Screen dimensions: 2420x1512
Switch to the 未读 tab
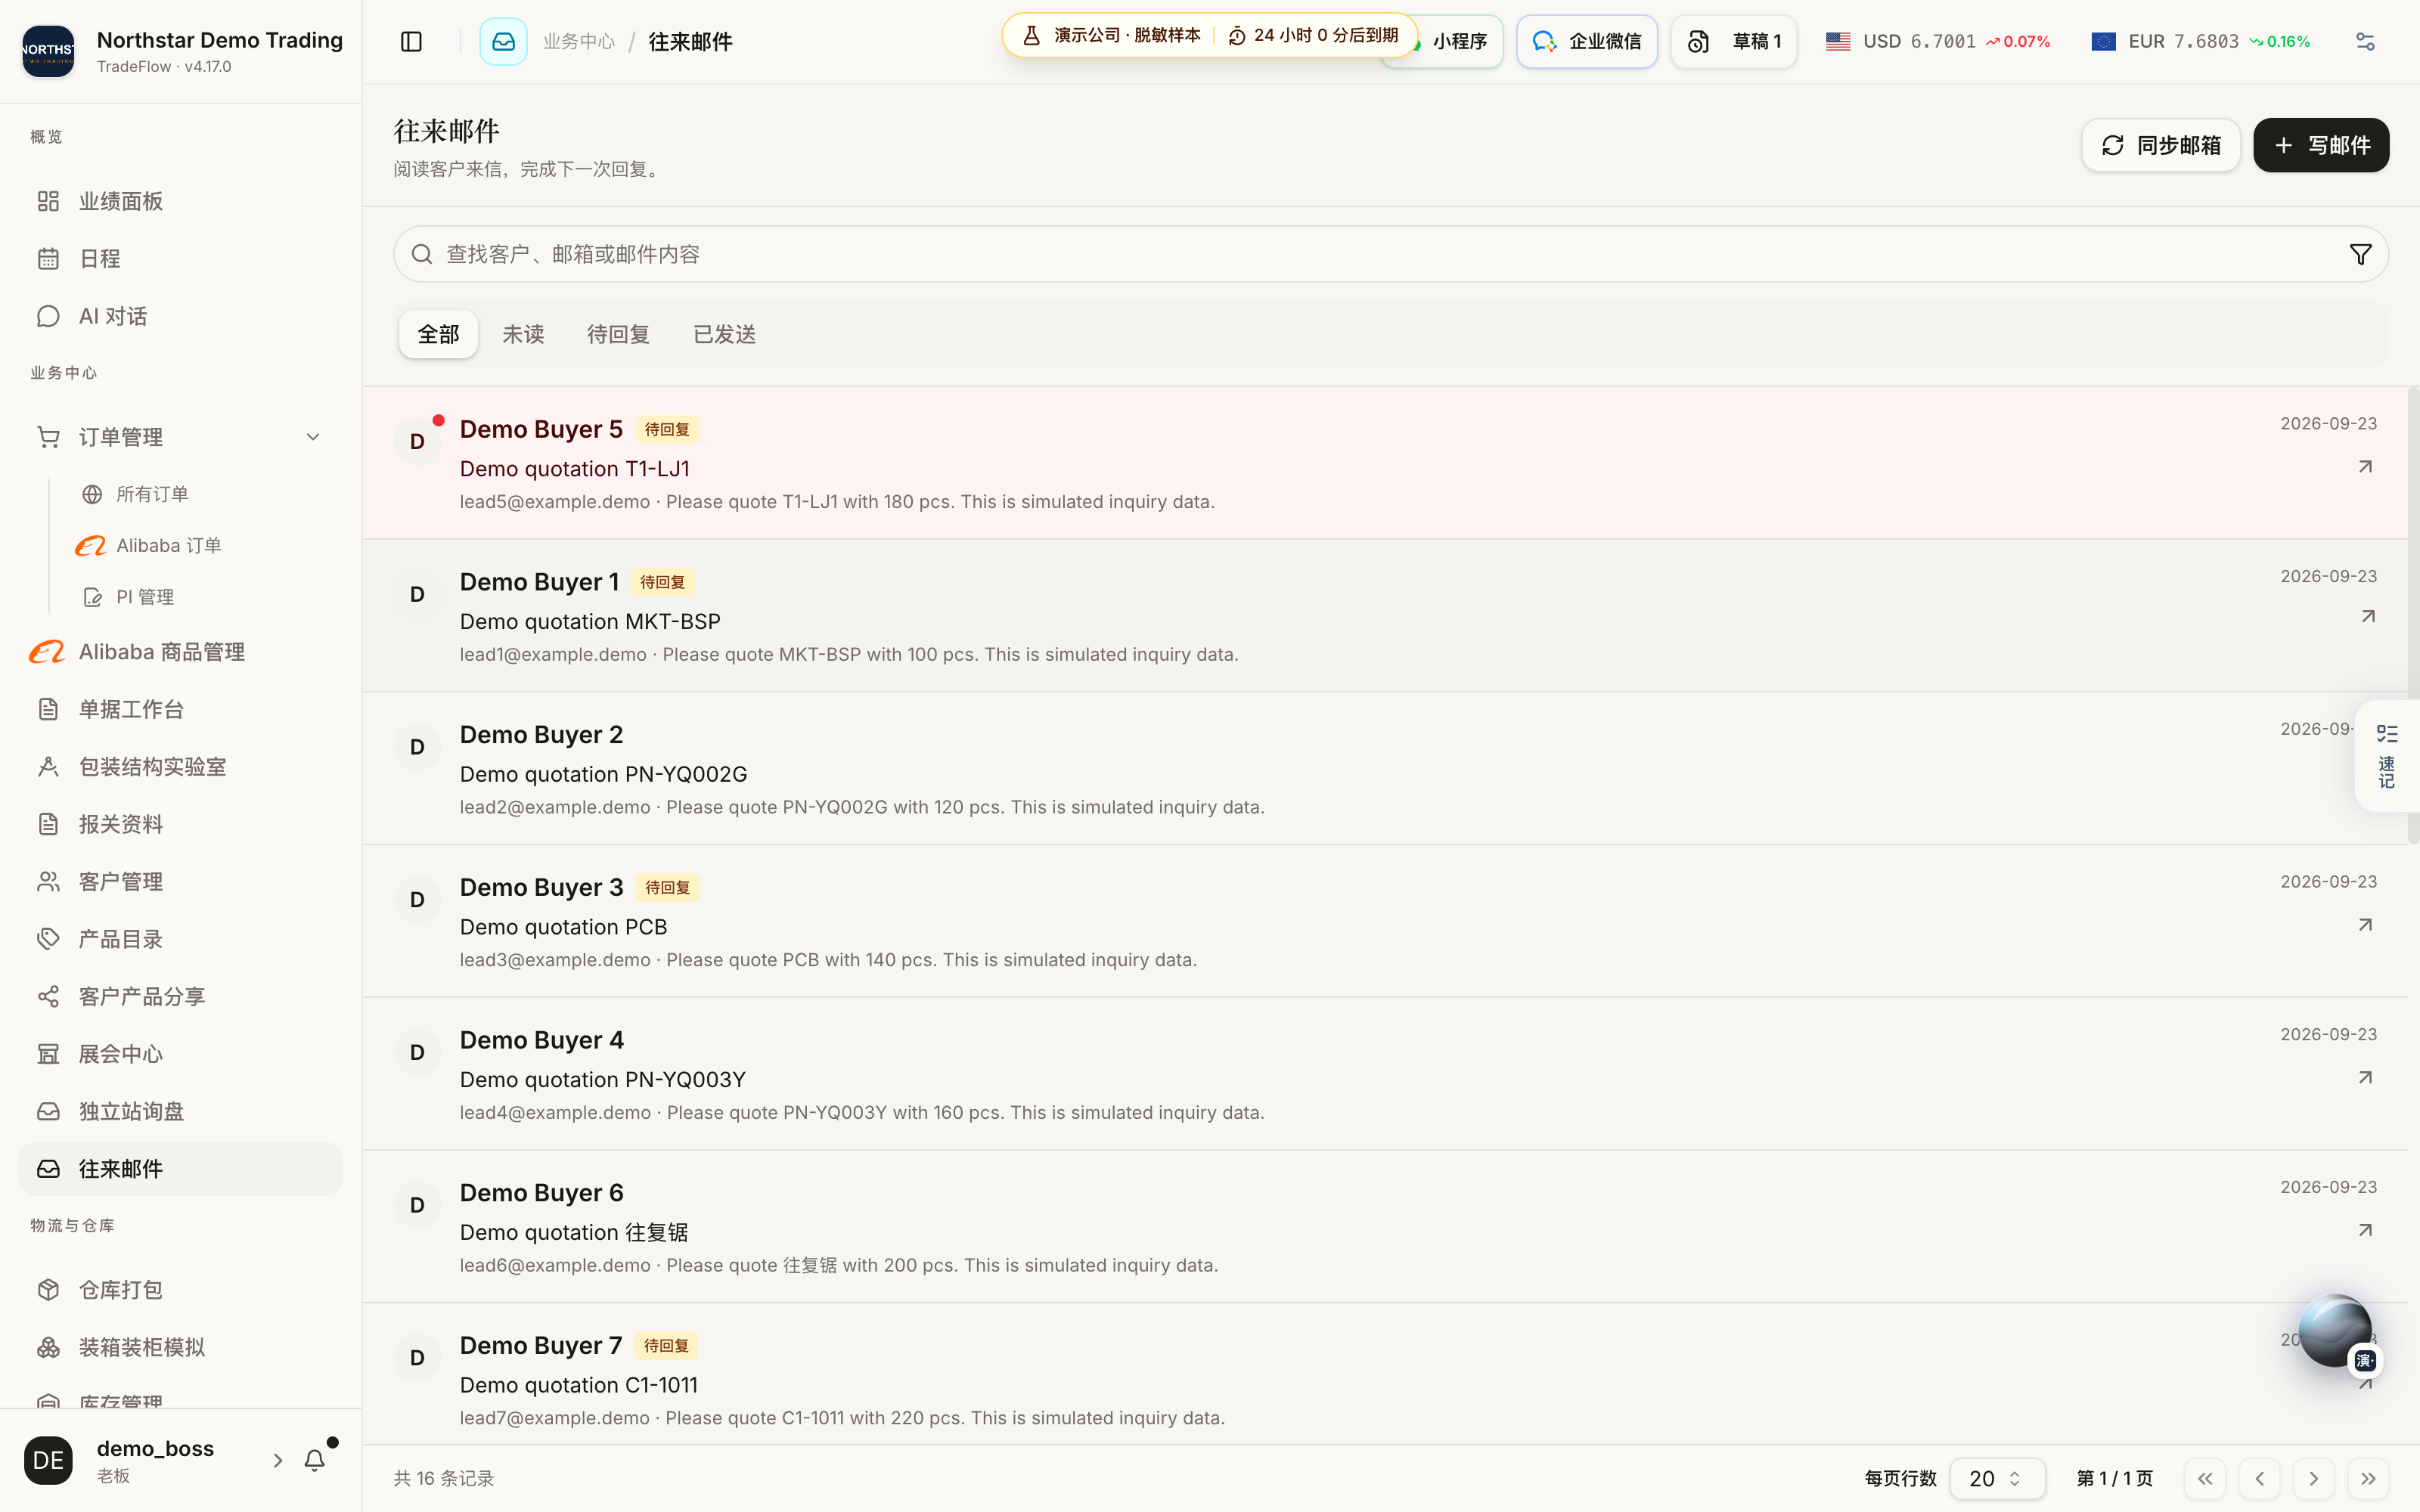(x=523, y=334)
